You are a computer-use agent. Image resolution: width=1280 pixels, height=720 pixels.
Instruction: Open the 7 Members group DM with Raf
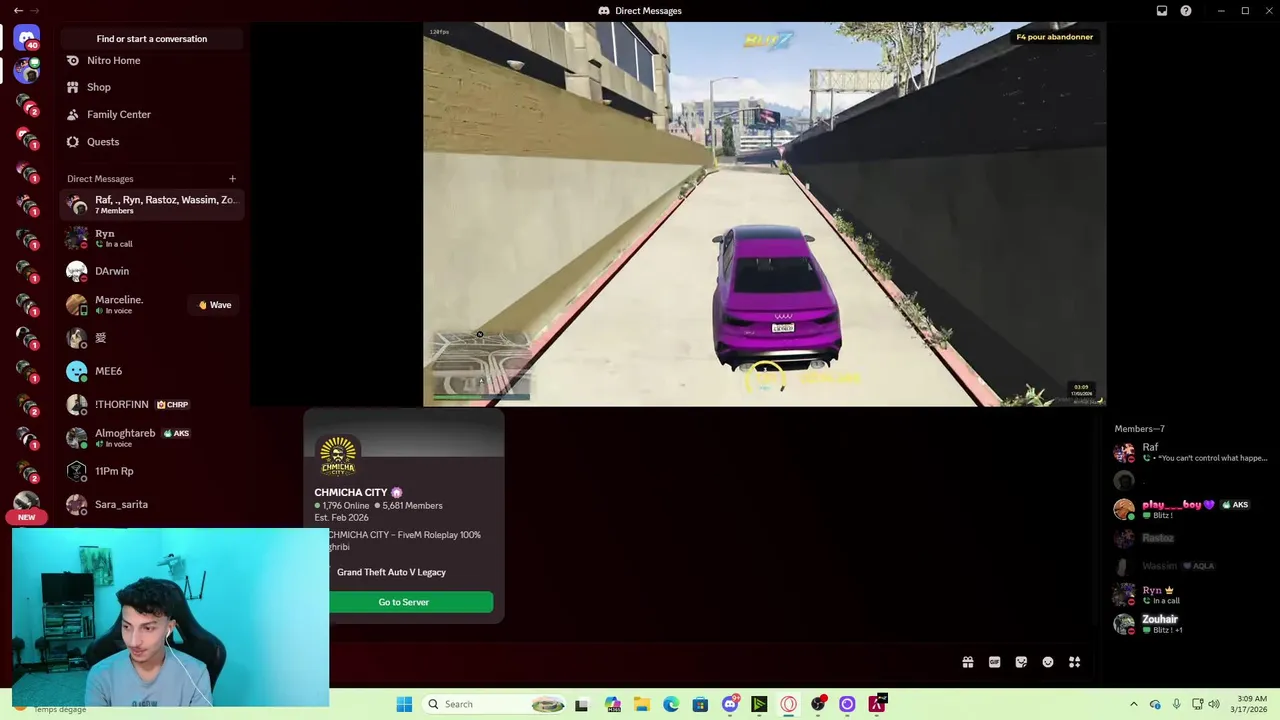click(151, 205)
